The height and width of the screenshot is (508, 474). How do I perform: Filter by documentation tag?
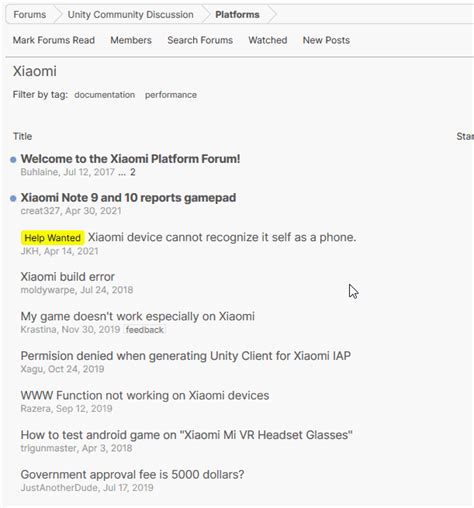point(105,95)
